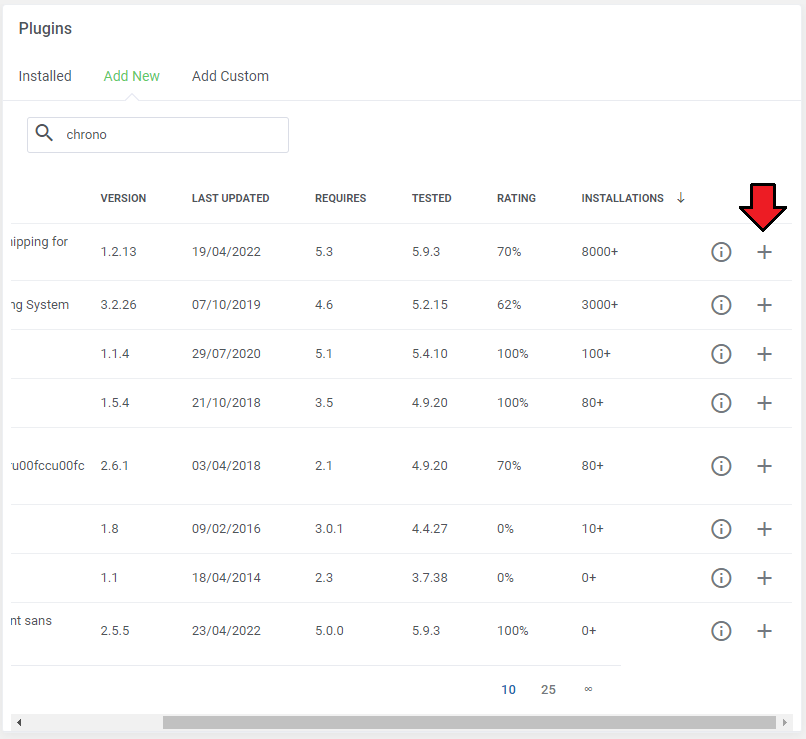Click the 62% rating cell

(509, 305)
